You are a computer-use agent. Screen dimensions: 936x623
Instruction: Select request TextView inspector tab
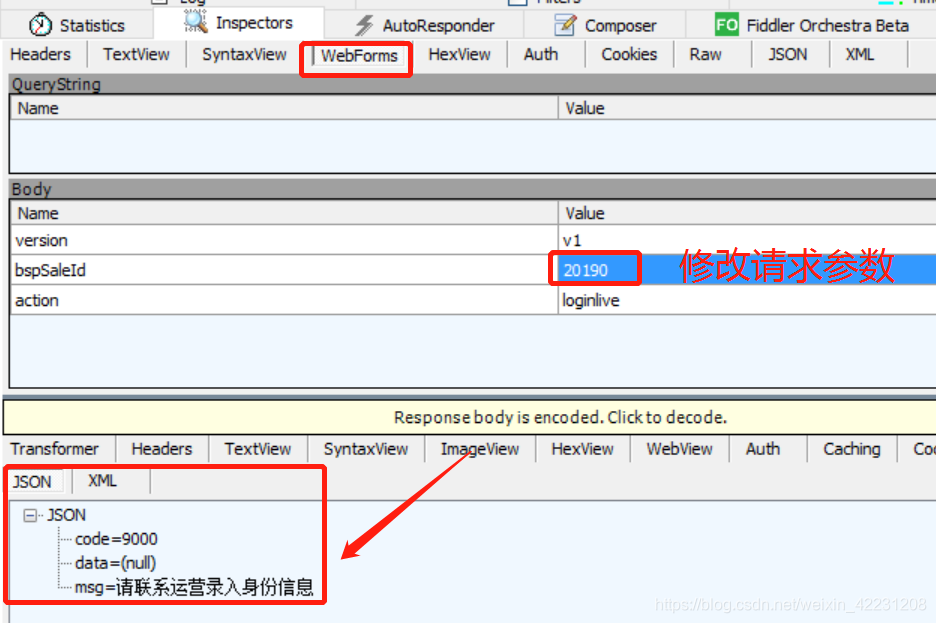click(x=136, y=54)
